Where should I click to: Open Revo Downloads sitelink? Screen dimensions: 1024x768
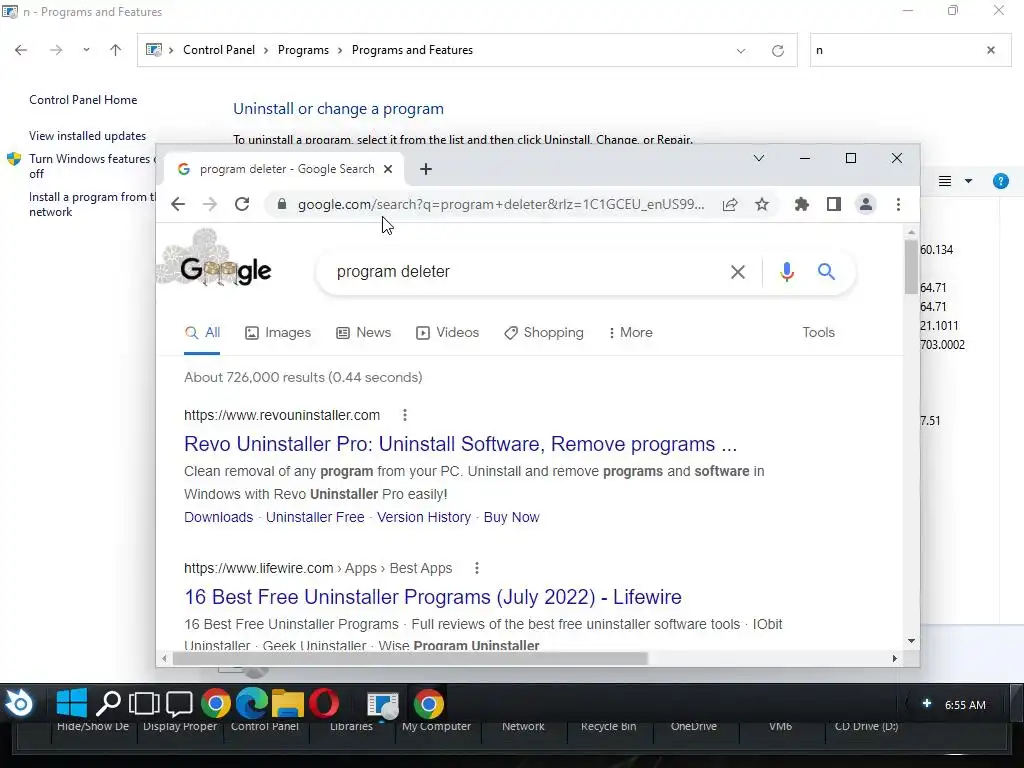tap(218, 517)
